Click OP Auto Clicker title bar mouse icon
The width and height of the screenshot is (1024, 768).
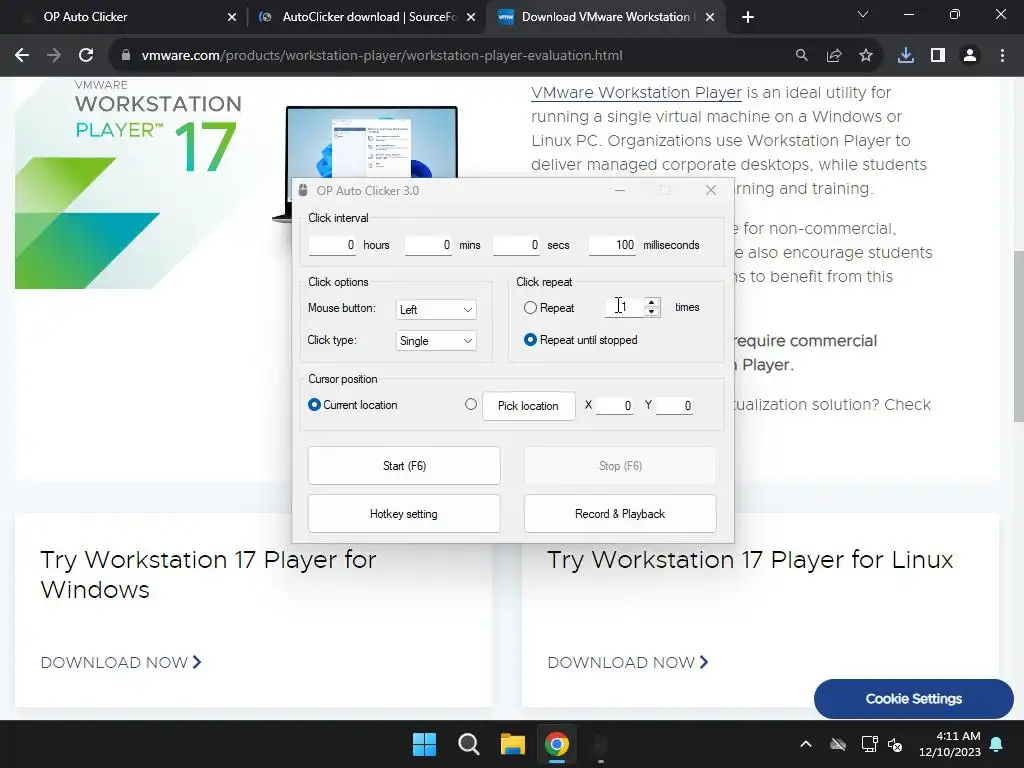(303, 190)
